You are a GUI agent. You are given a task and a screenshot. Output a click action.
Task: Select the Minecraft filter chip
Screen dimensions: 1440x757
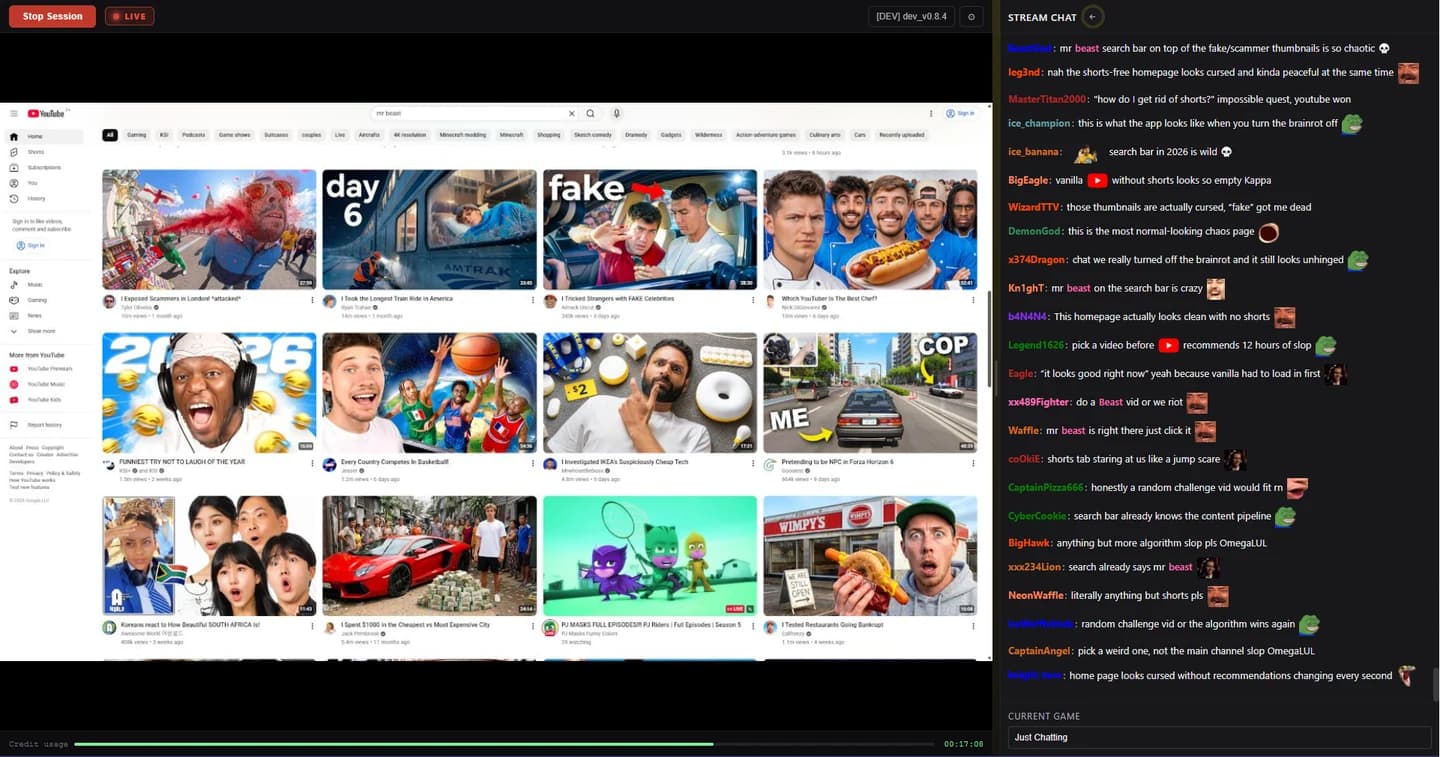[511, 135]
